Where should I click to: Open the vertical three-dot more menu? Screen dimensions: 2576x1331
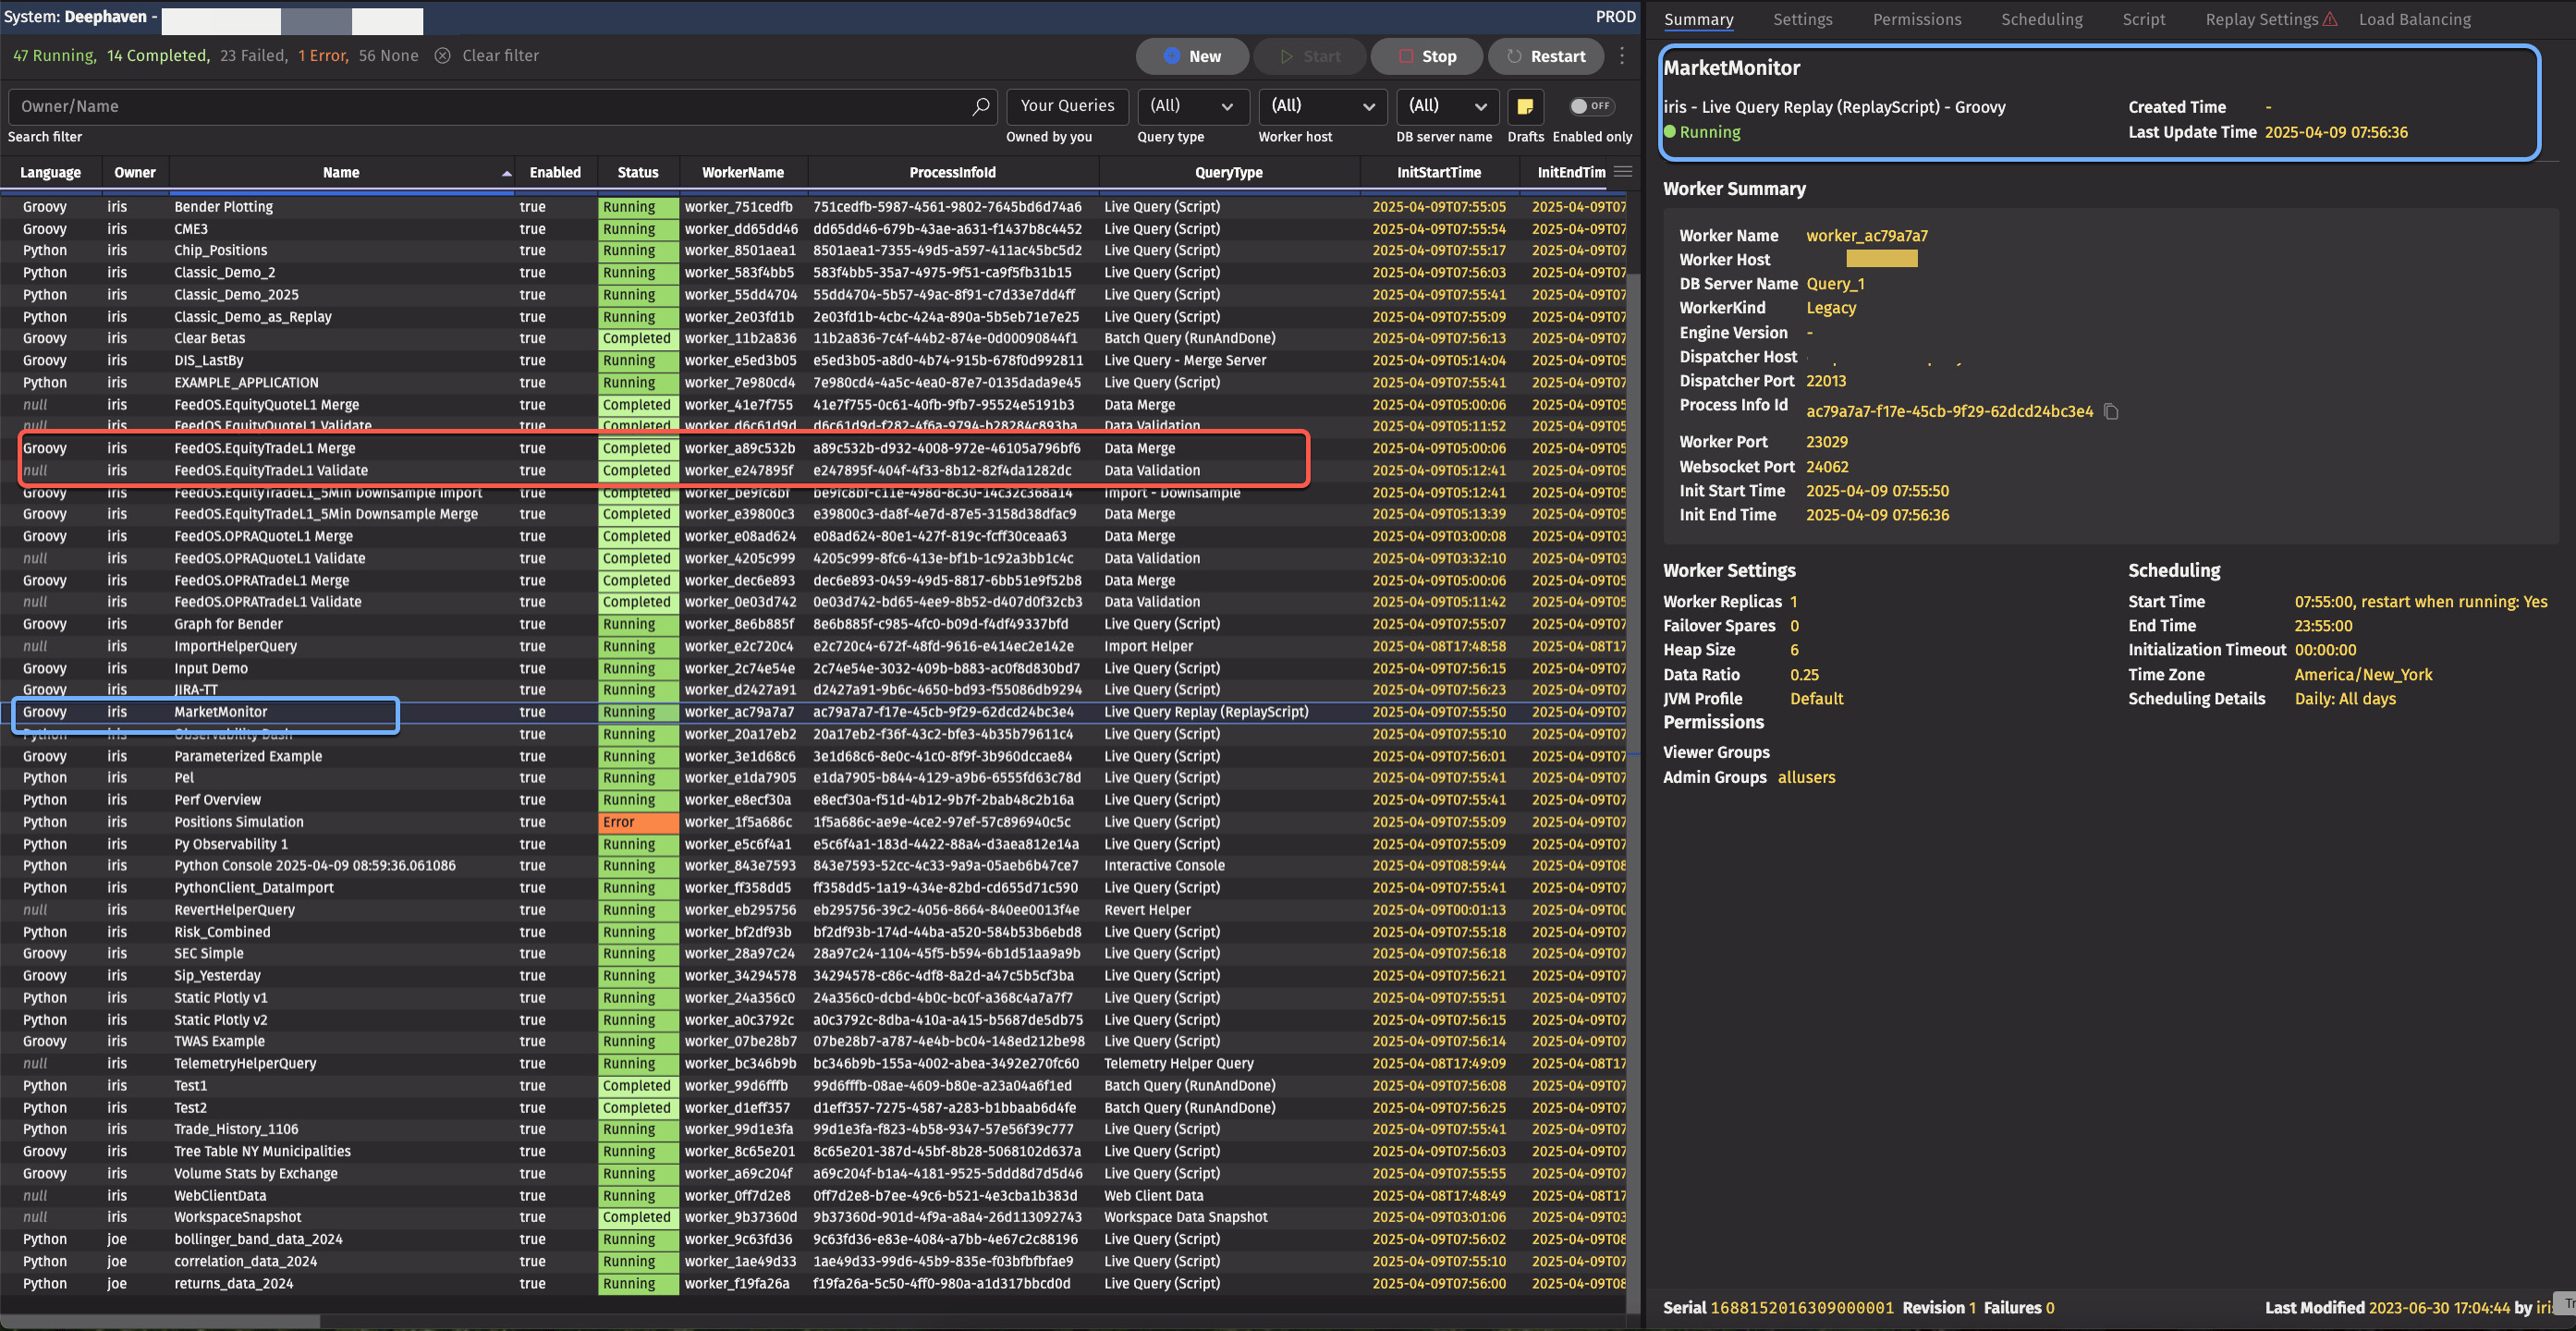click(x=1622, y=56)
